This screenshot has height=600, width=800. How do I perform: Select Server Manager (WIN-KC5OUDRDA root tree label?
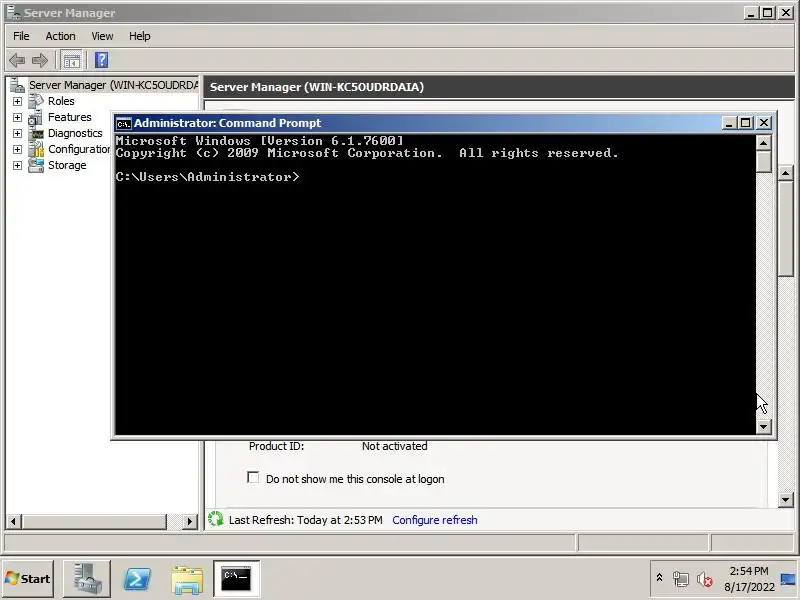point(113,85)
